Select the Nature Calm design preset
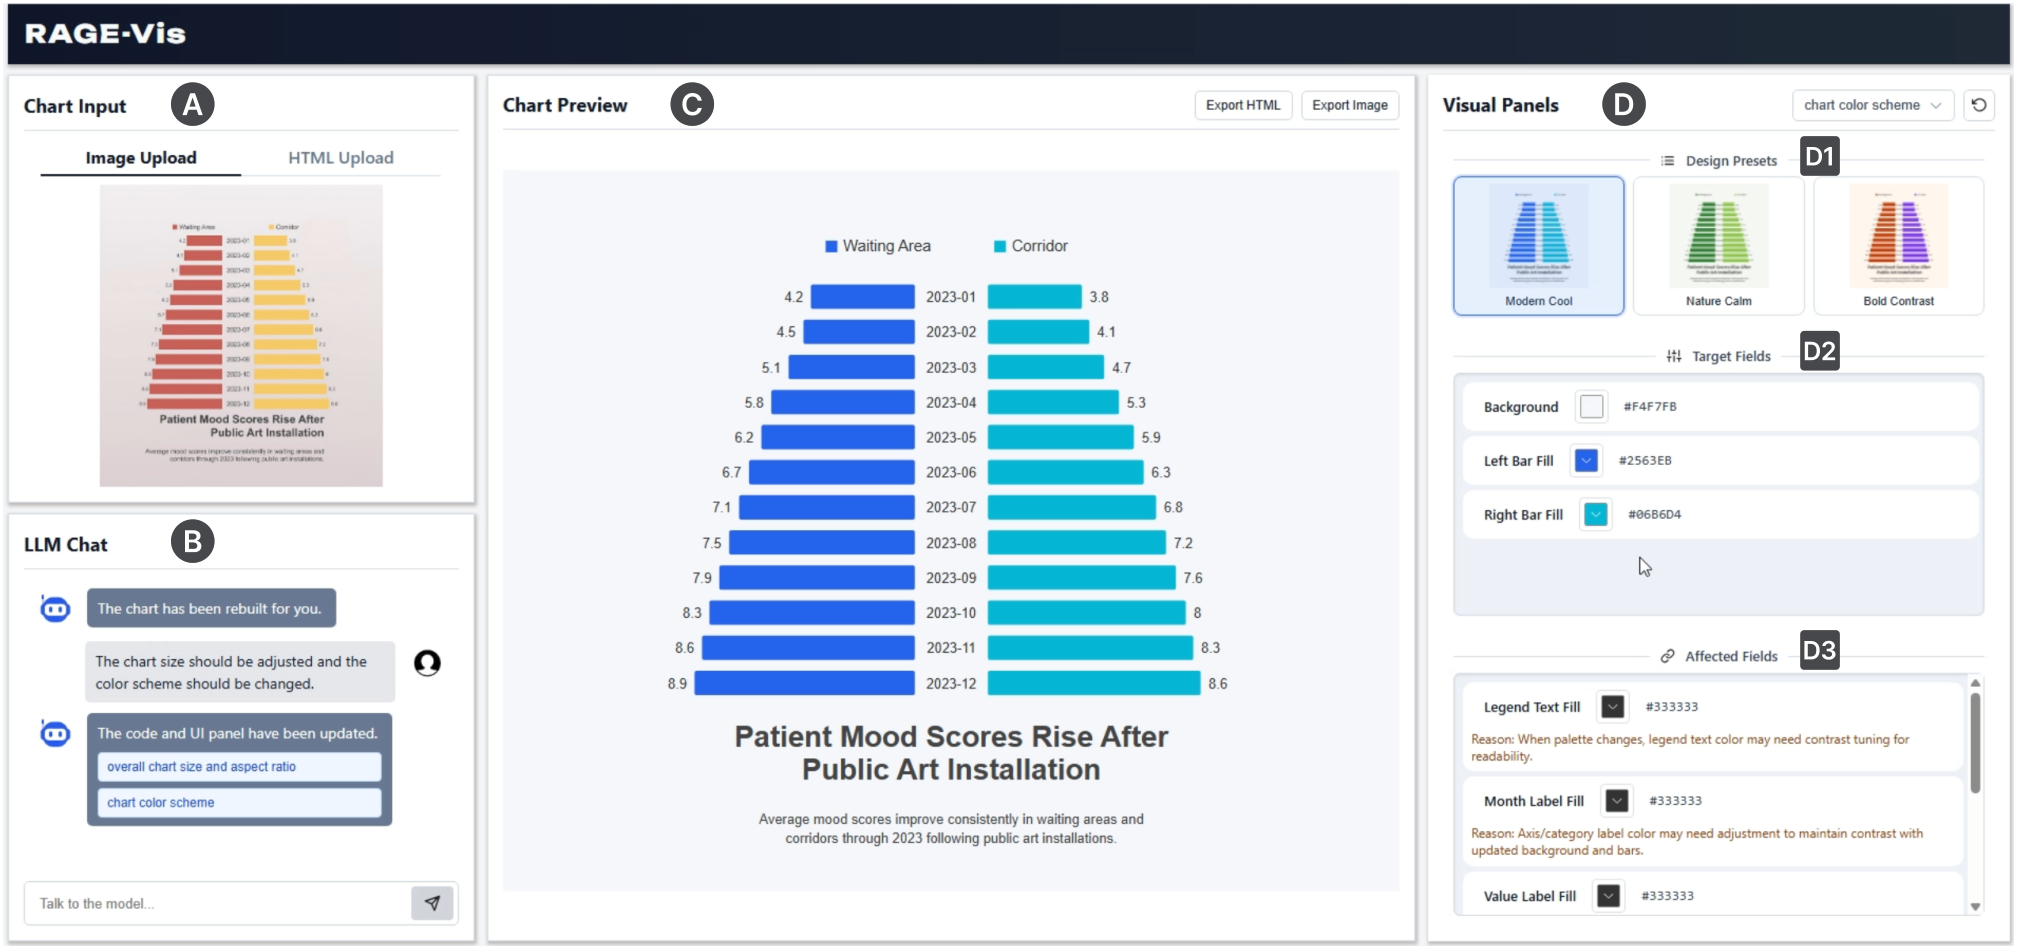 [x=1718, y=246]
